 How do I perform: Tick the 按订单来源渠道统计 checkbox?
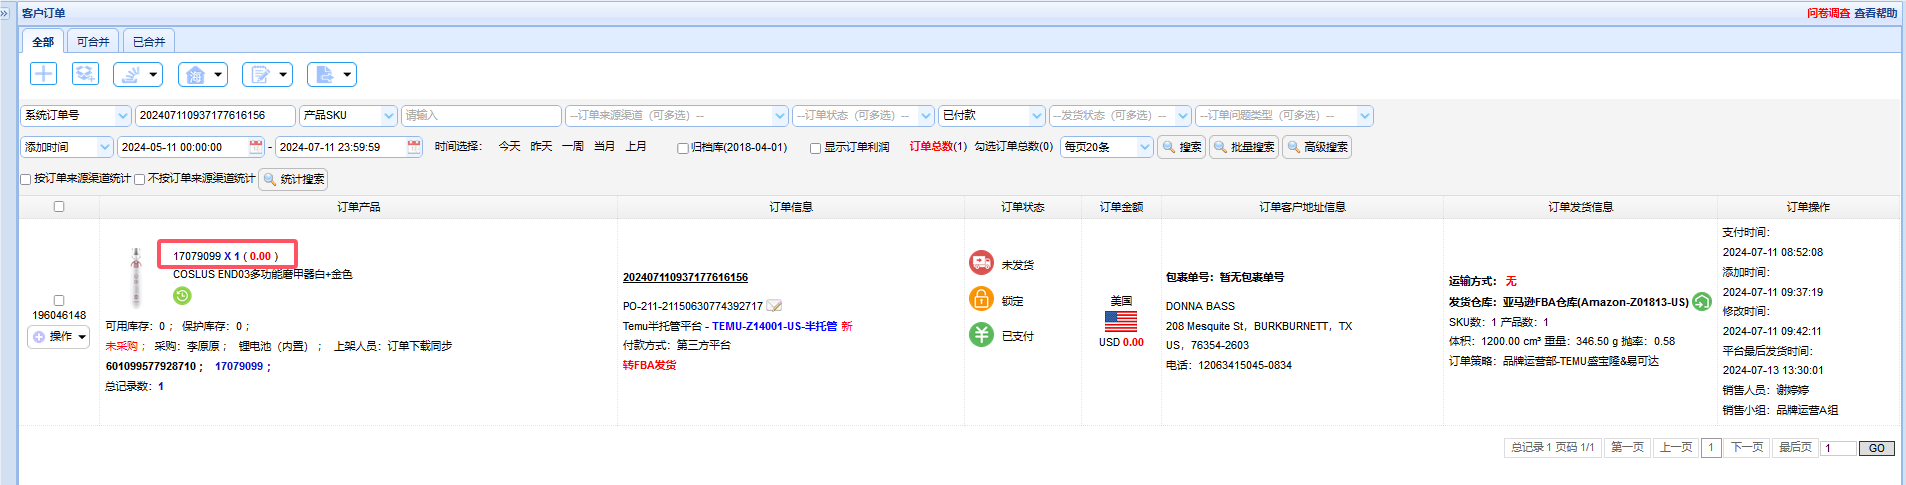pos(26,179)
